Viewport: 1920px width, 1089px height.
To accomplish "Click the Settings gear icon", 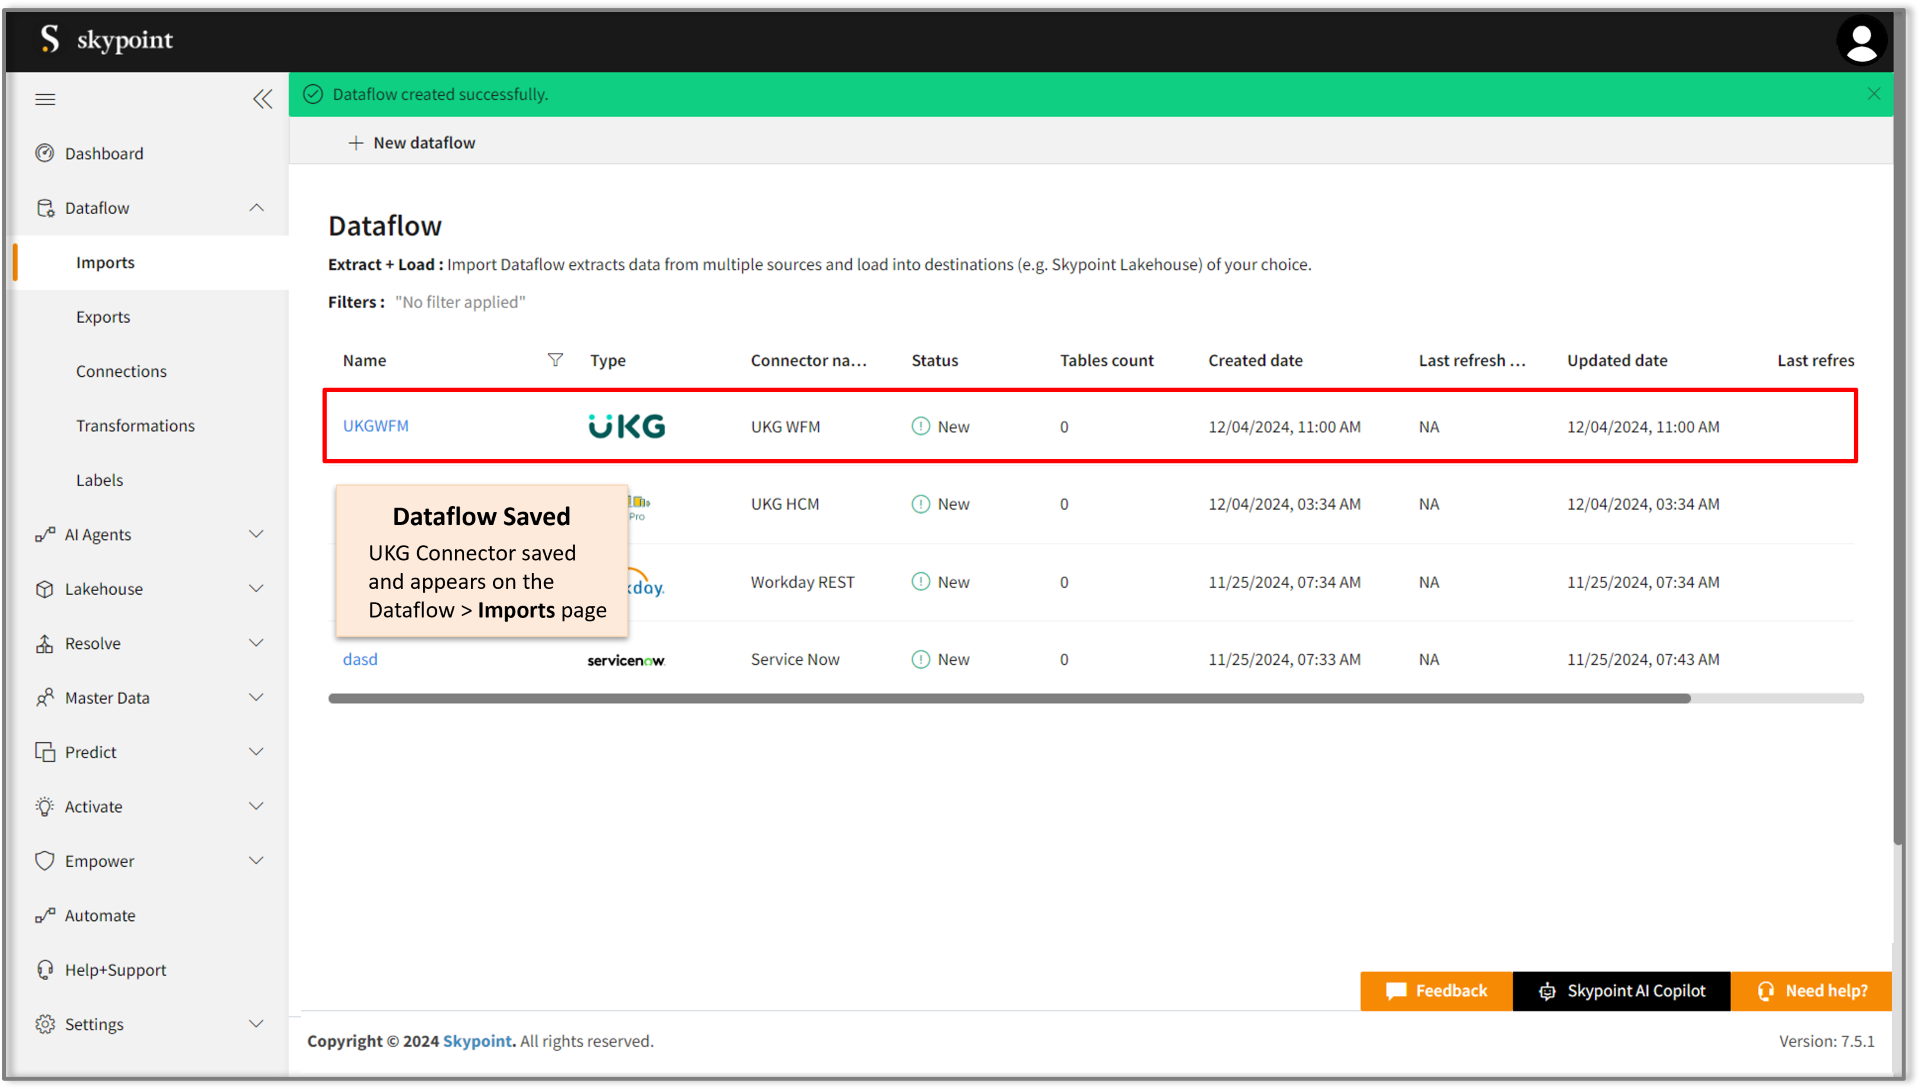I will pos(45,1024).
